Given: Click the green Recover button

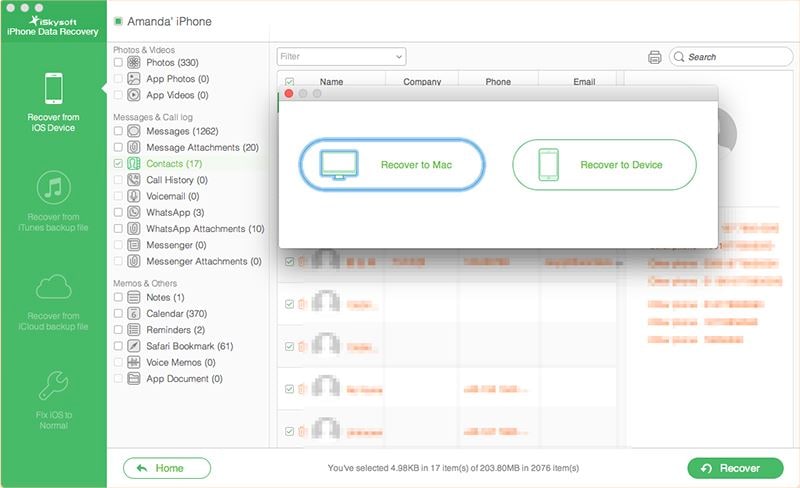Looking at the screenshot, I should pos(735,468).
